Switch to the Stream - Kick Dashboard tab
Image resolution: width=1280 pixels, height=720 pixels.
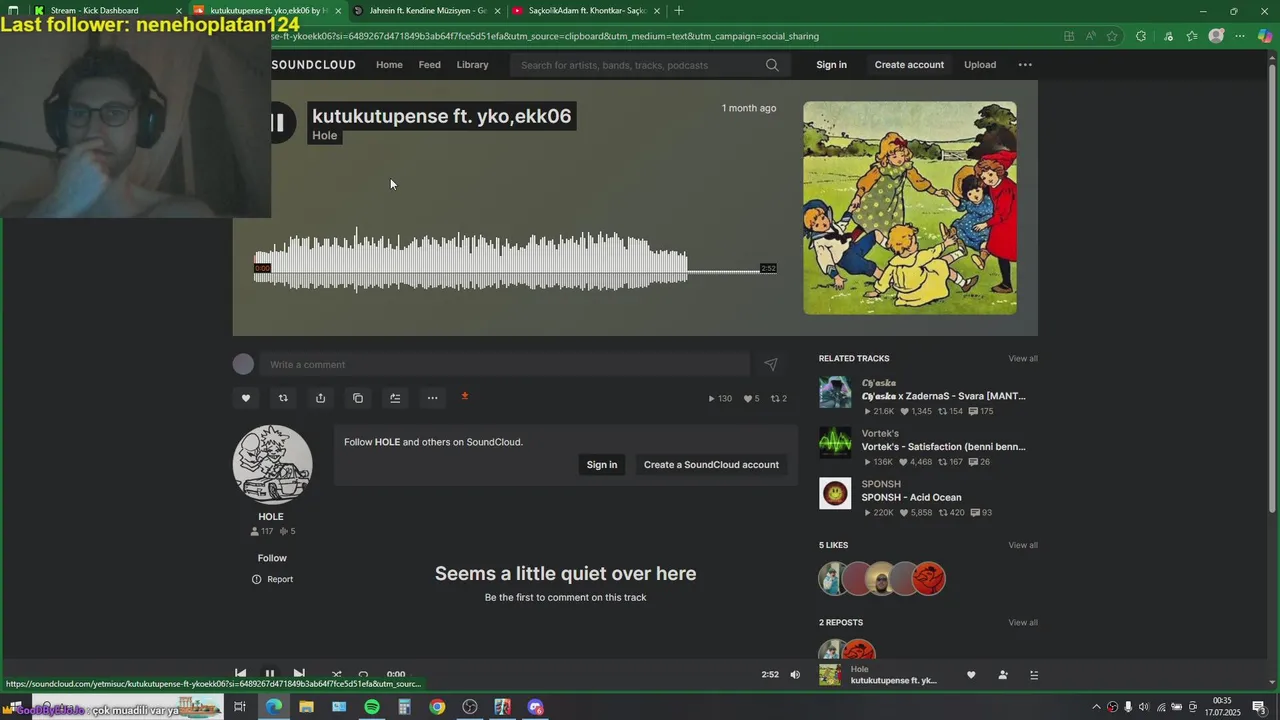pos(107,10)
